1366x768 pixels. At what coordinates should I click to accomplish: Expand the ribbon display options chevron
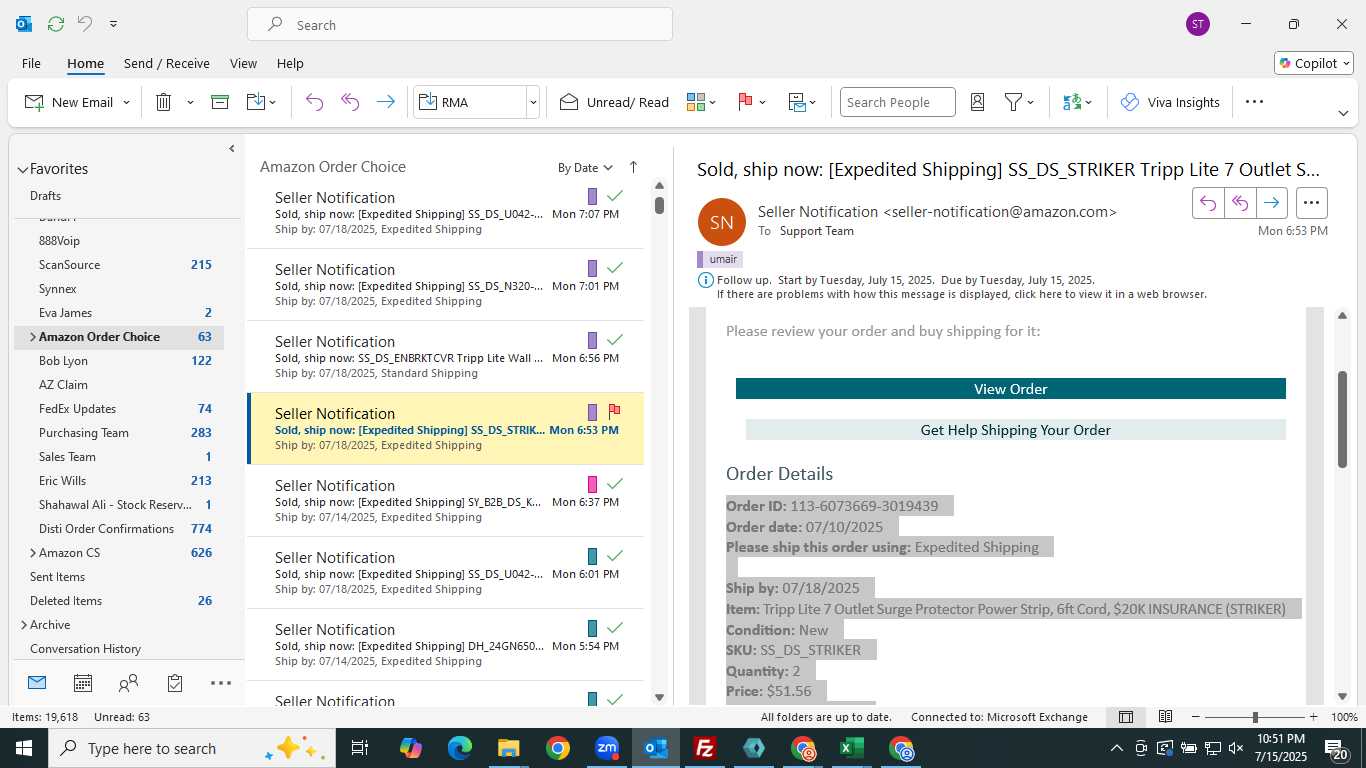click(x=1343, y=113)
